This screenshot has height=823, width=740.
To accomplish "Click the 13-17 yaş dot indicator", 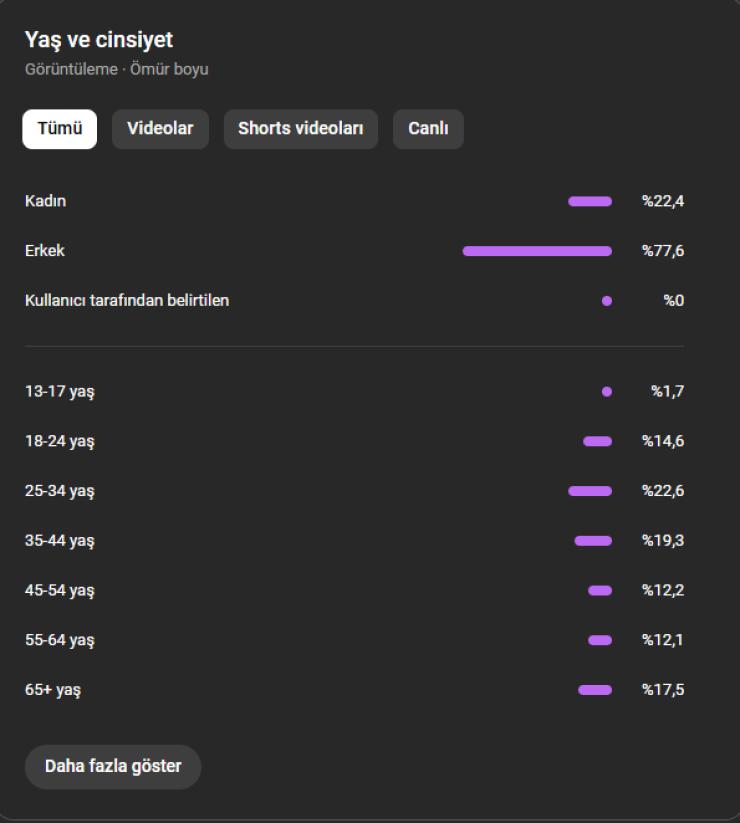I will tap(607, 392).
